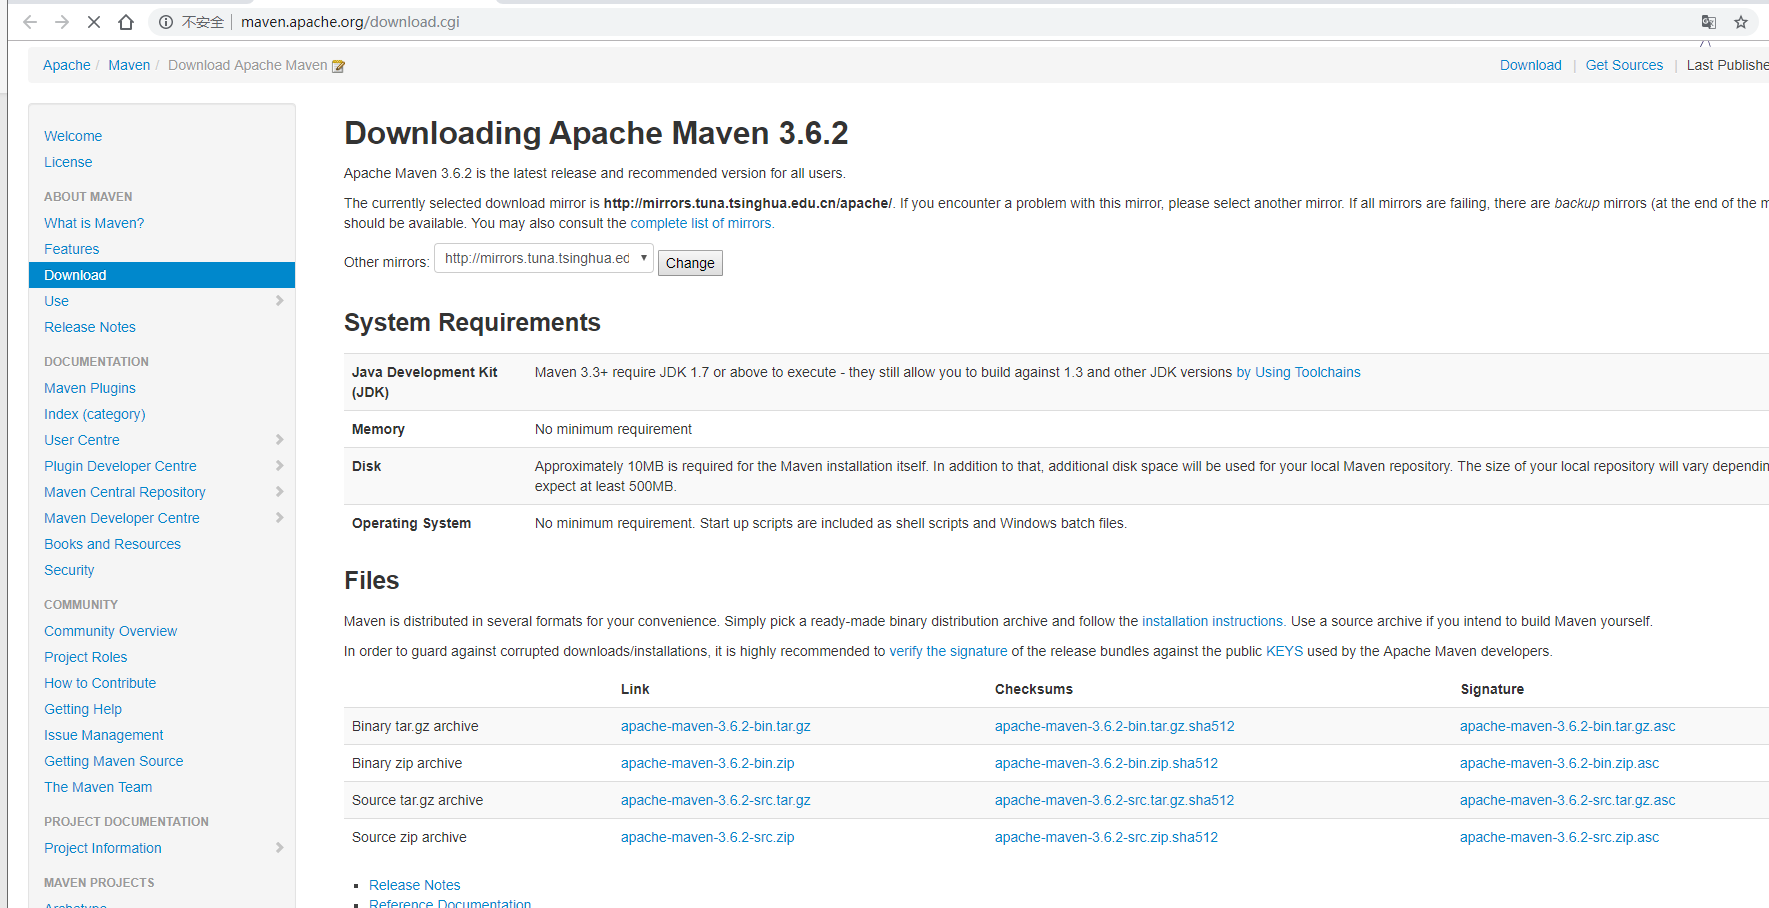The image size is (1769, 908).
Task: Expand the Use submenu chevron
Action: (x=279, y=301)
